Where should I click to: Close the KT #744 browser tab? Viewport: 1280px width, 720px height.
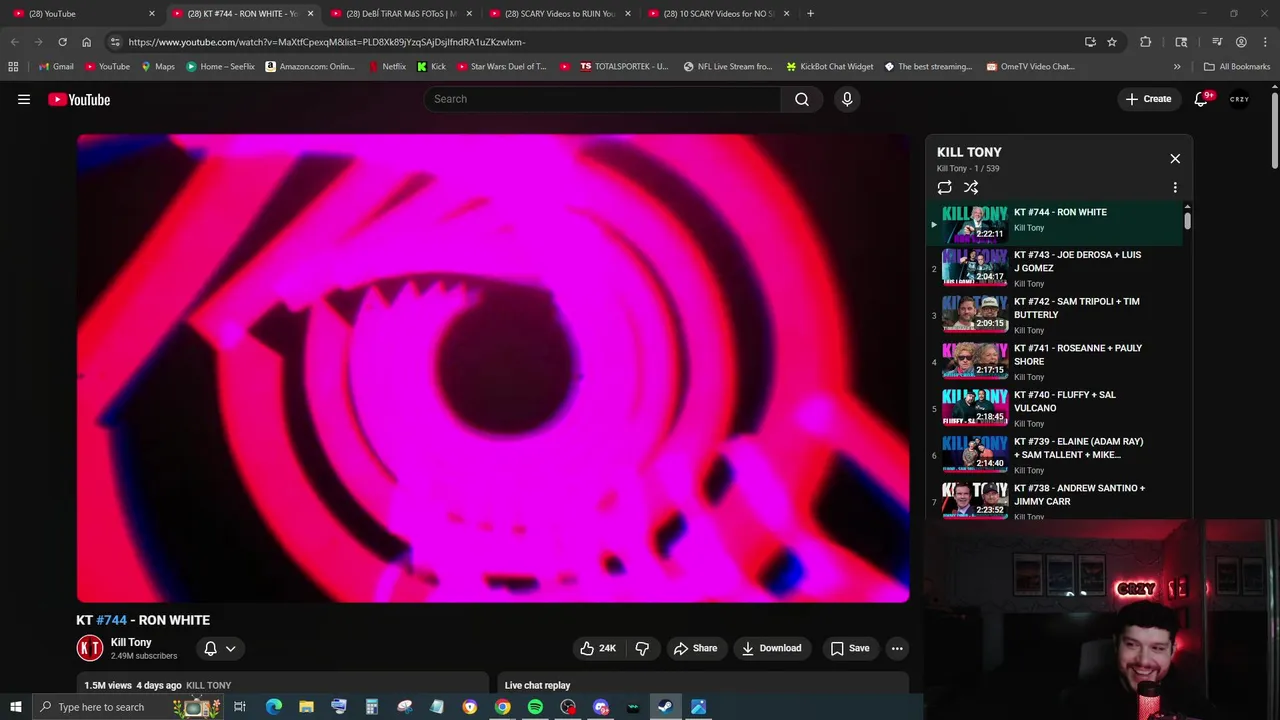tap(310, 13)
